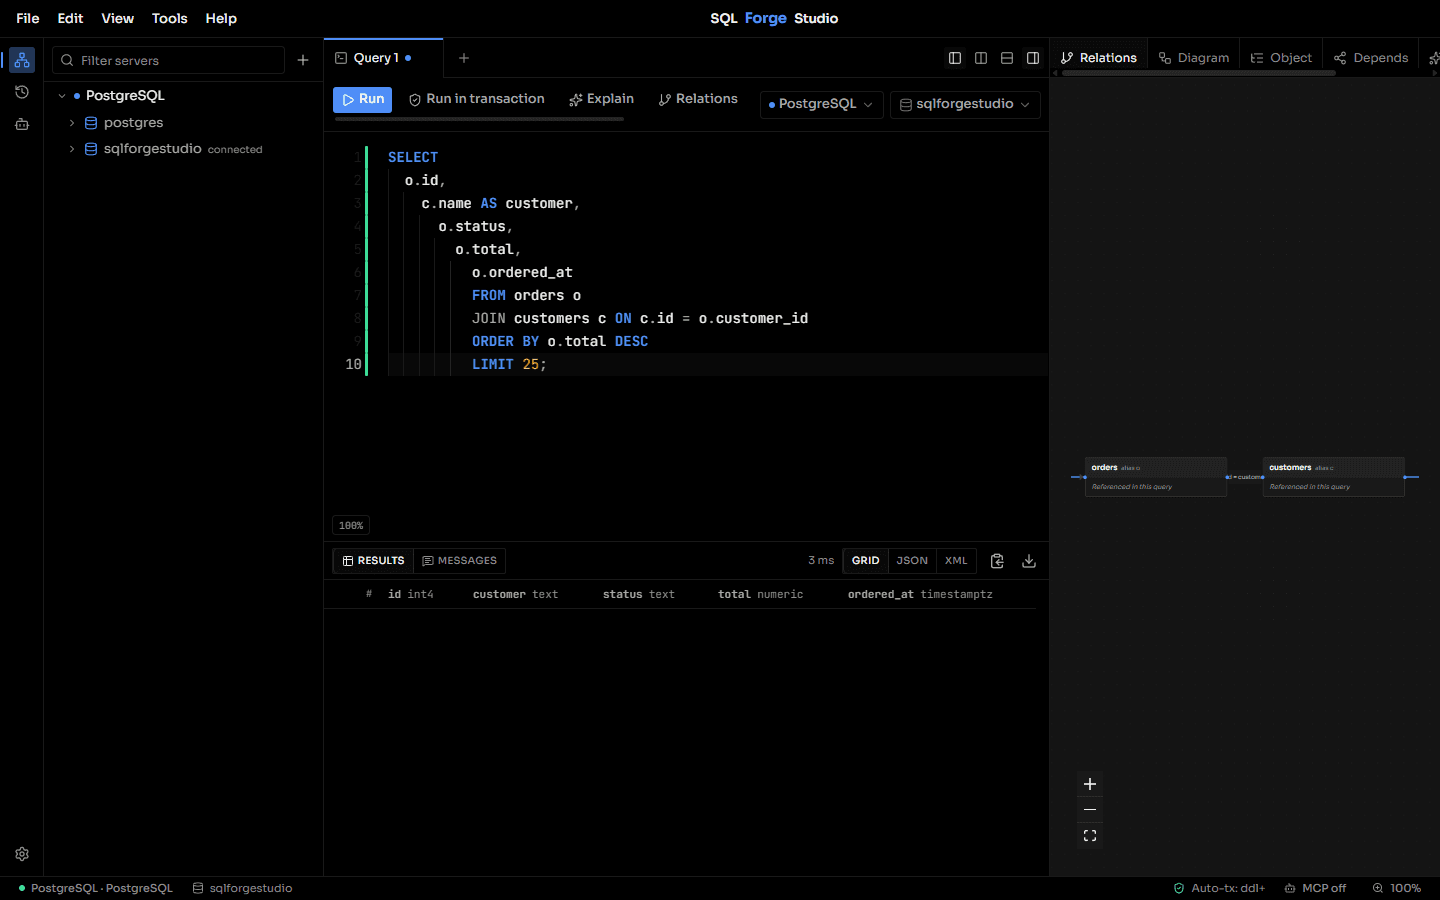Zoom out the relations diagram

click(1090, 810)
